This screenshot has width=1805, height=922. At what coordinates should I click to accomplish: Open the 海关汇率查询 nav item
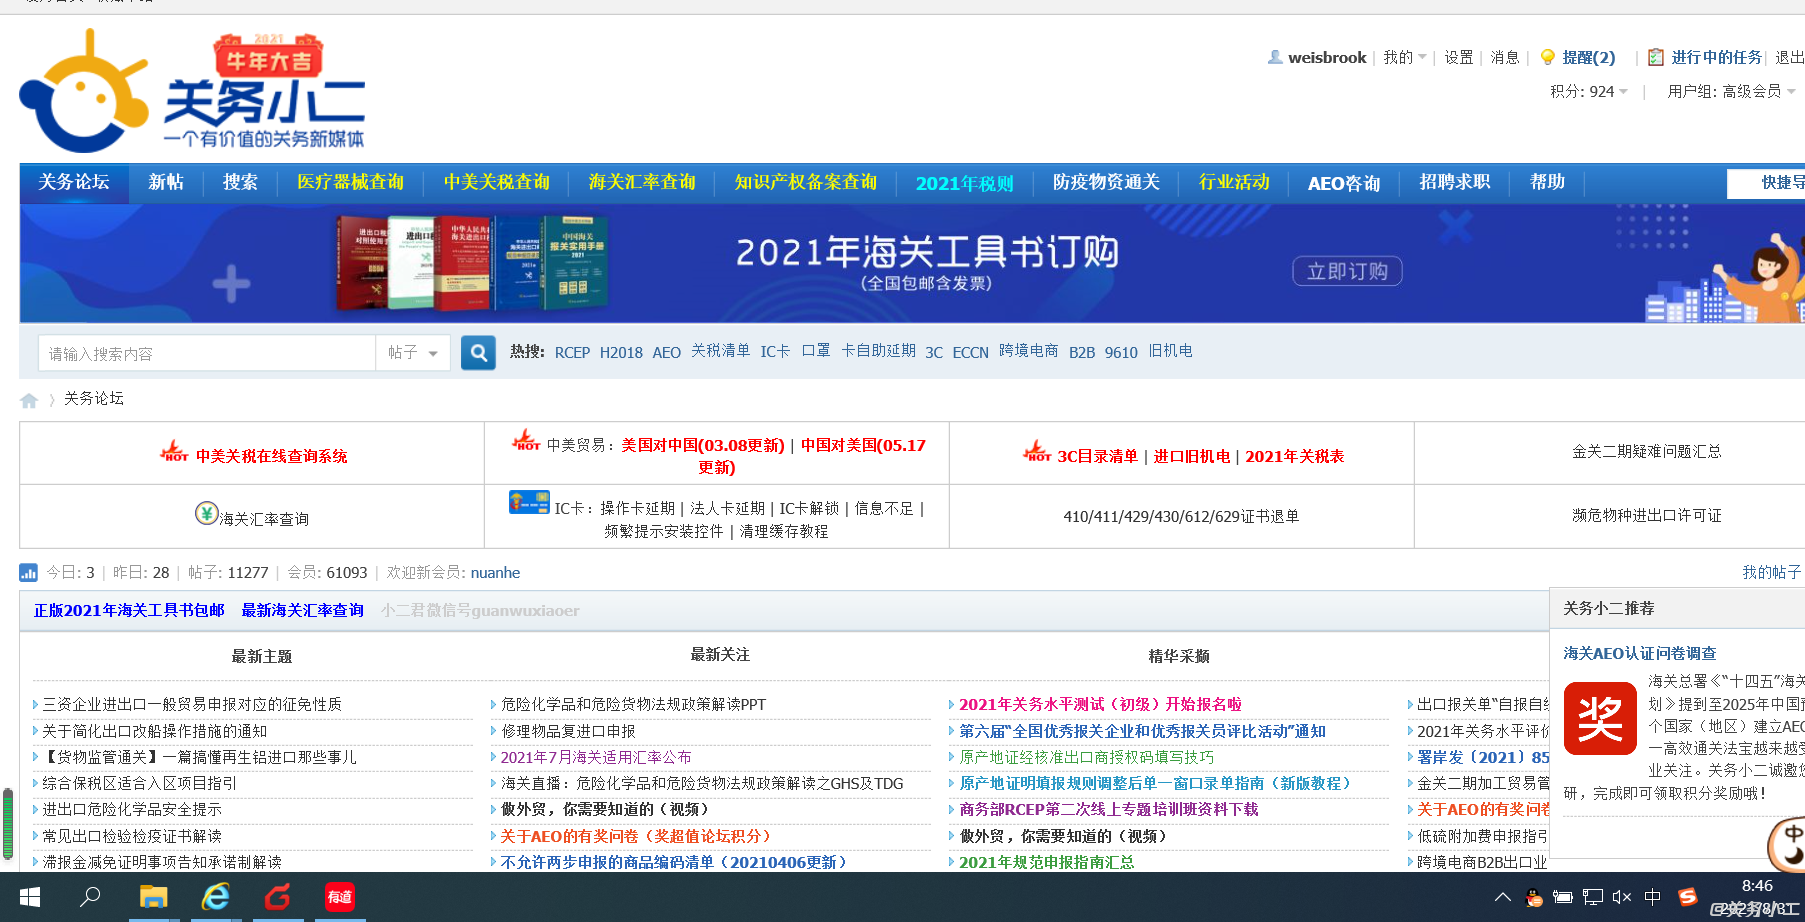pyautogui.click(x=642, y=183)
